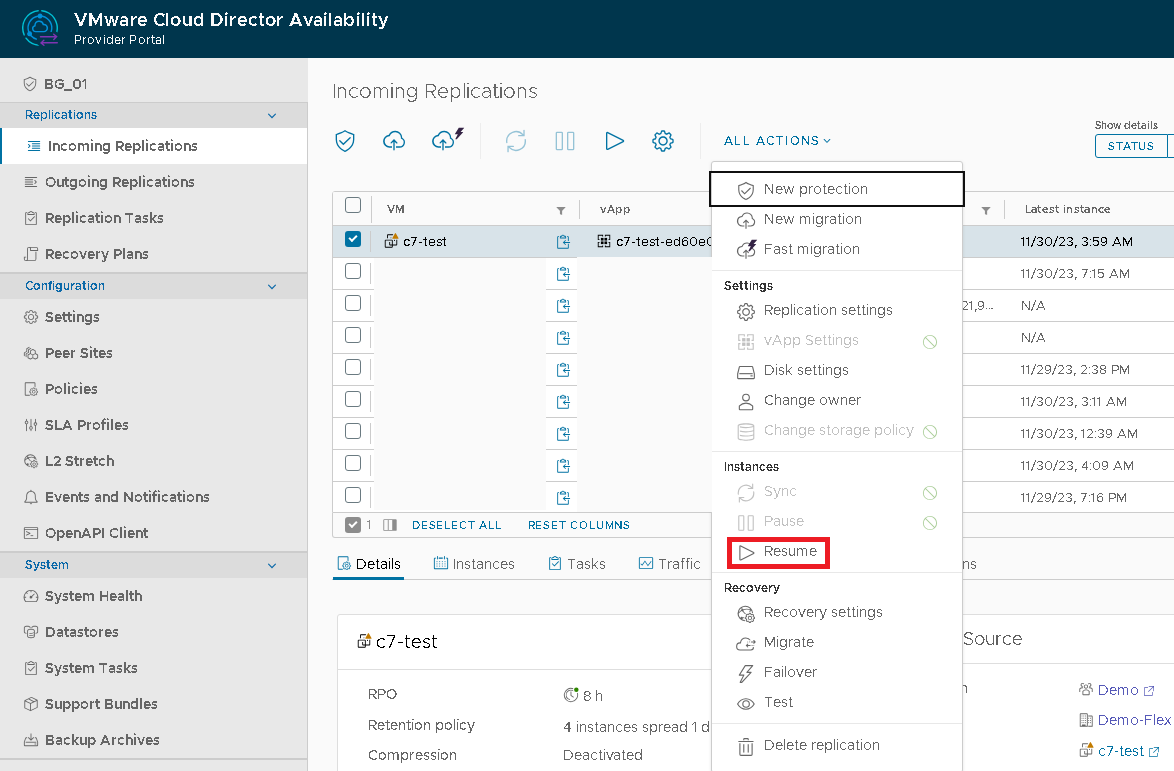The width and height of the screenshot is (1174, 771).
Task: Click copy icon in c7-test row
Action: 563,241
